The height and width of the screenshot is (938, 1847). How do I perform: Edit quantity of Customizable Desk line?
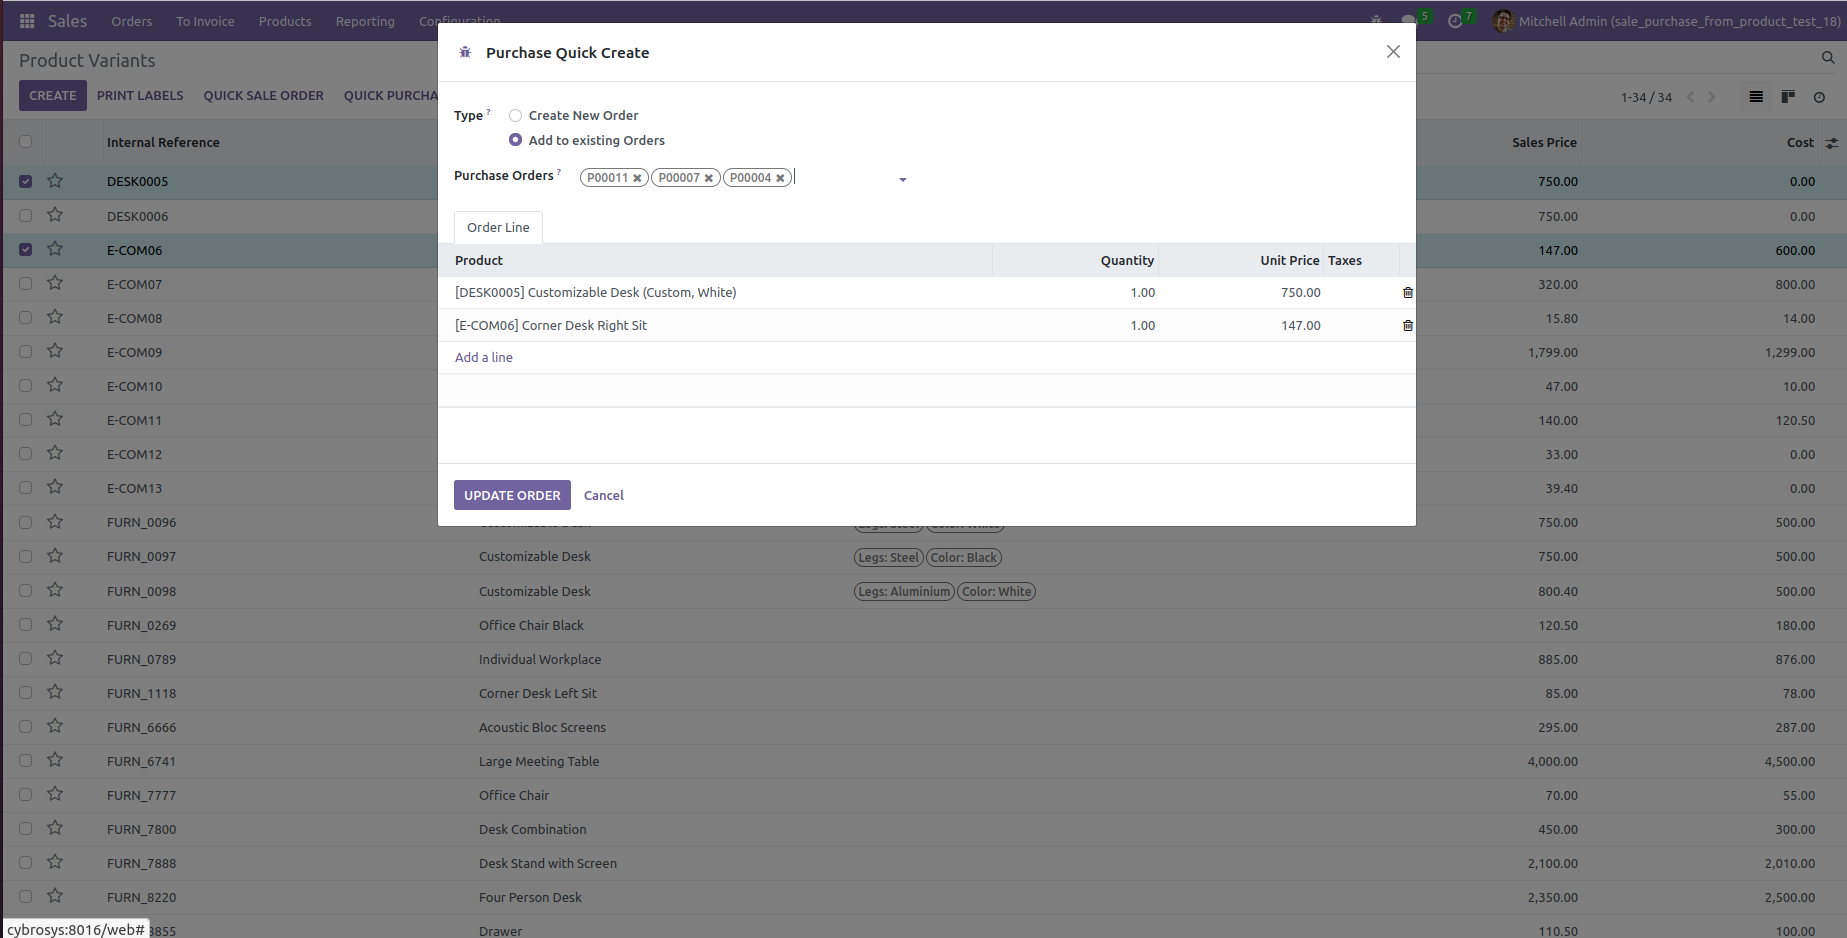1075,293
